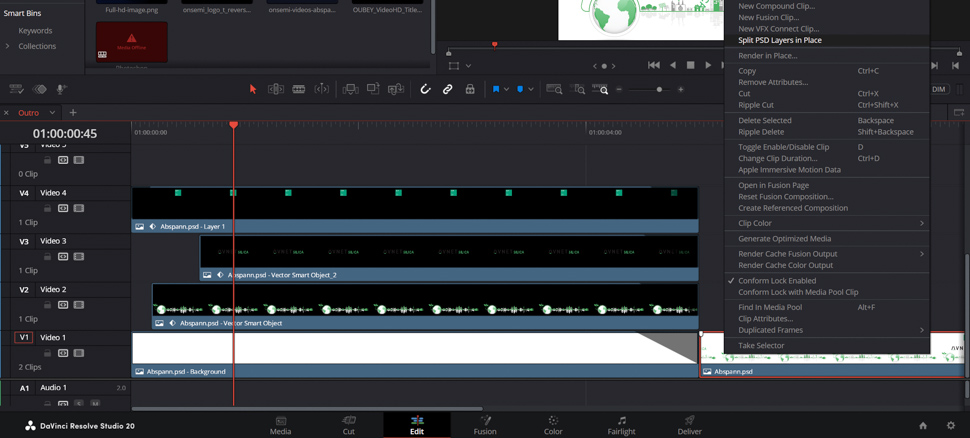Toggle the Linked Selection chain icon
970x438 pixels.
(448, 89)
